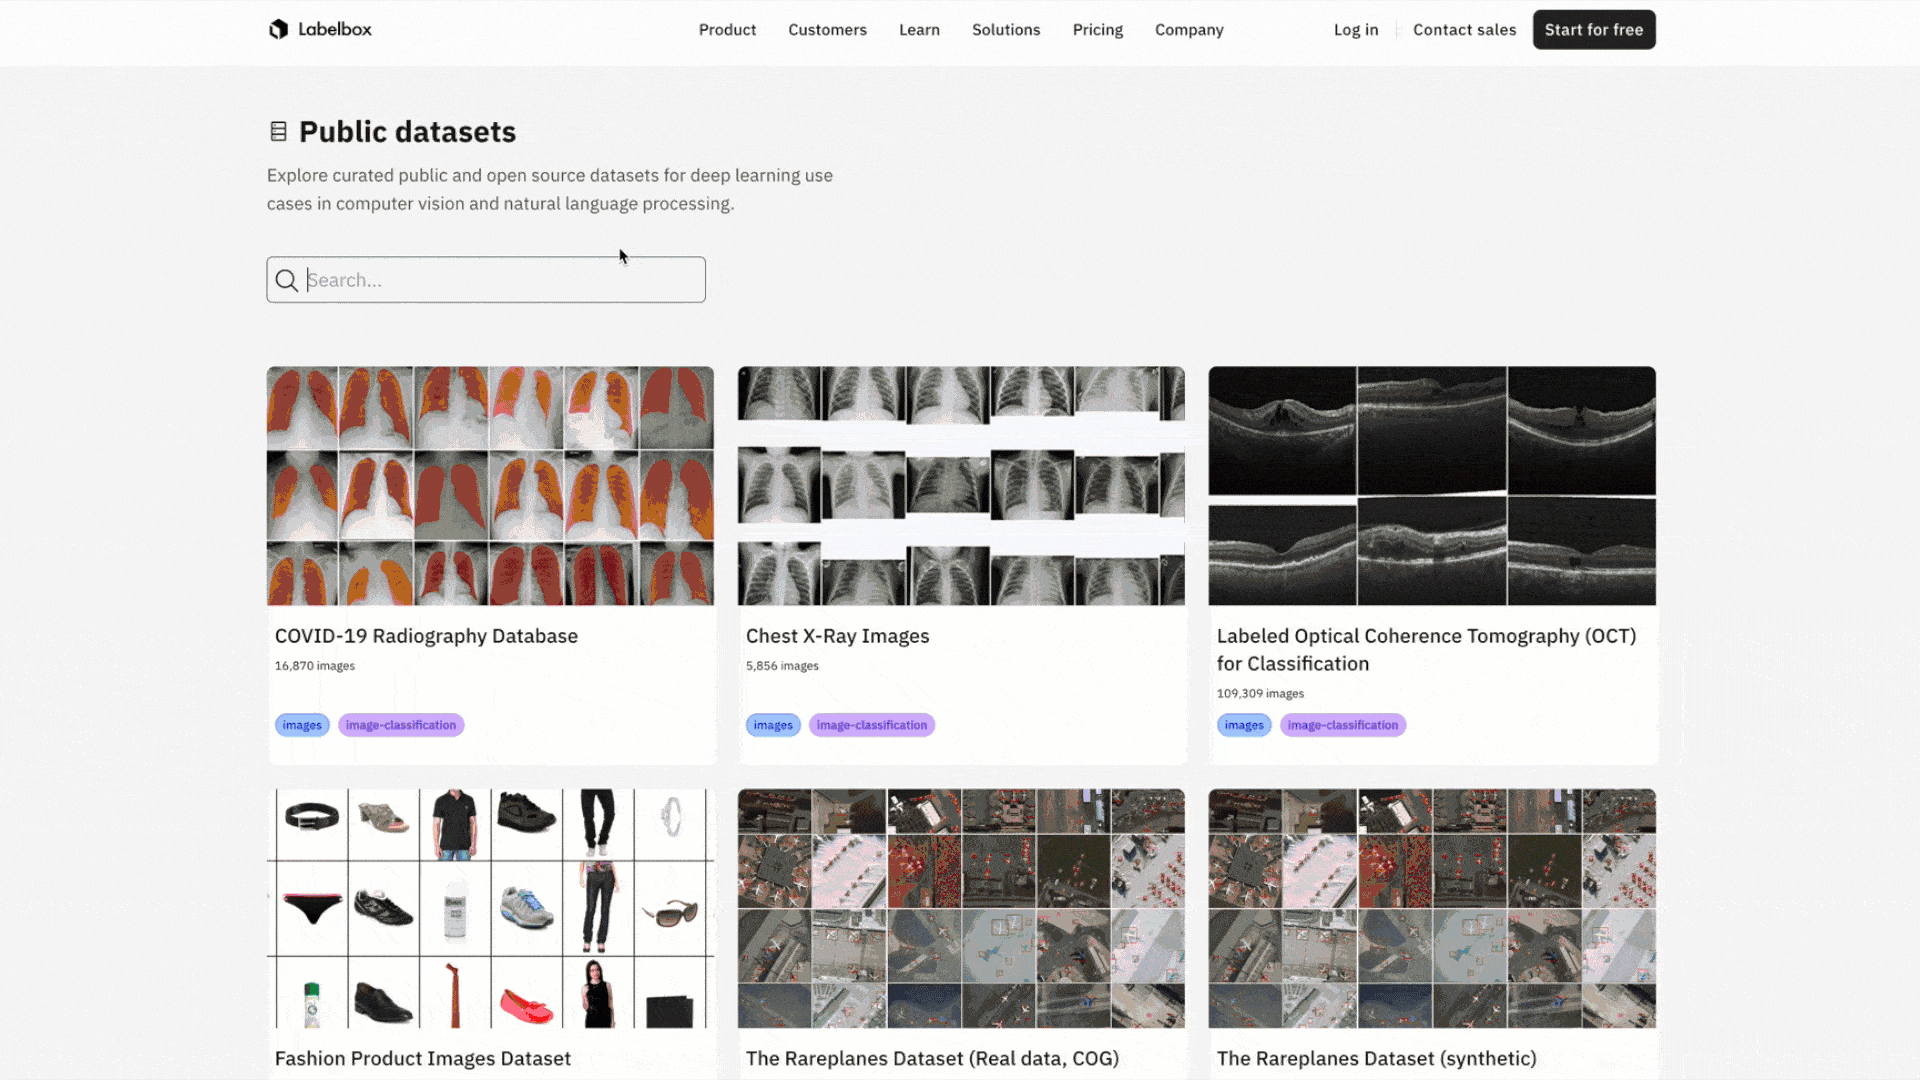Image resolution: width=1920 pixels, height=1080 pixels.
Task: Go to the Pricing page
Action: 1097,29
